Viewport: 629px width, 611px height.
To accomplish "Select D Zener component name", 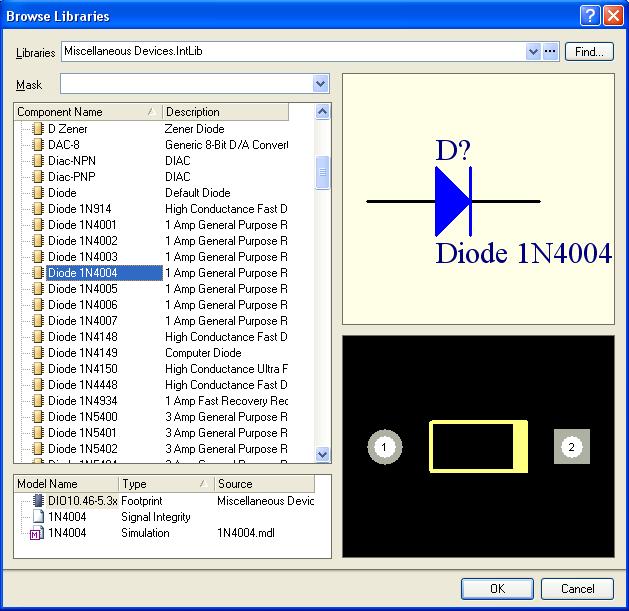I will (x=67, y=129).
